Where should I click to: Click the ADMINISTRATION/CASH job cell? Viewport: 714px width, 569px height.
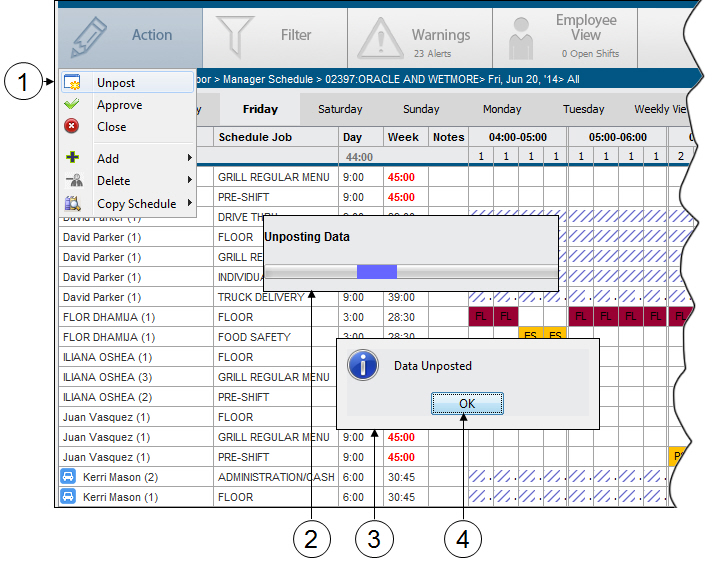276,477
